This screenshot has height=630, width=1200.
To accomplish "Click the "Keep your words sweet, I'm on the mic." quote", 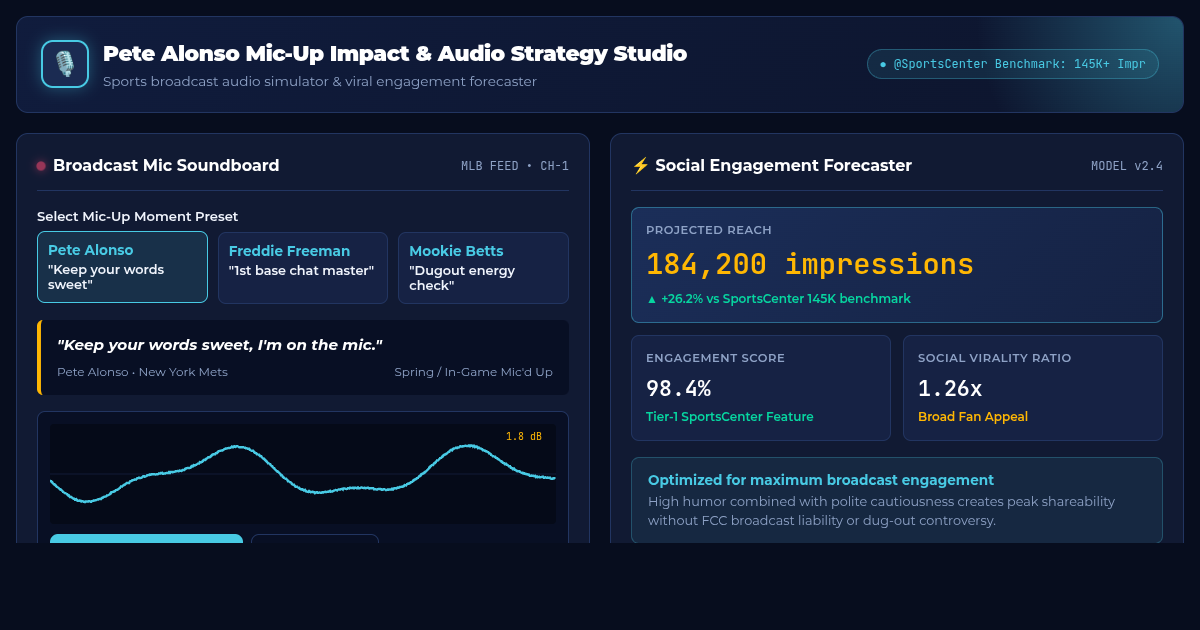I will click(x=220, y=345).
